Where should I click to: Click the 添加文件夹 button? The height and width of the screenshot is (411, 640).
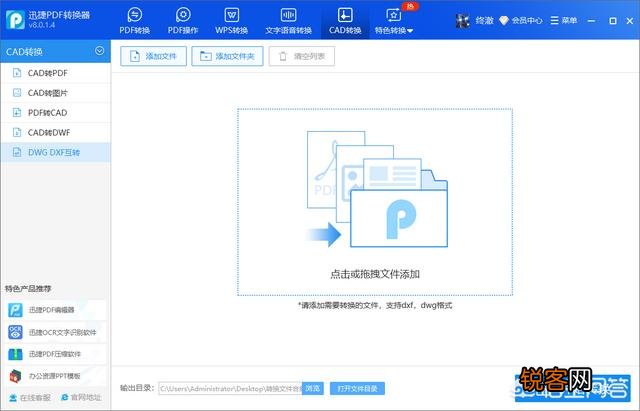227,56
